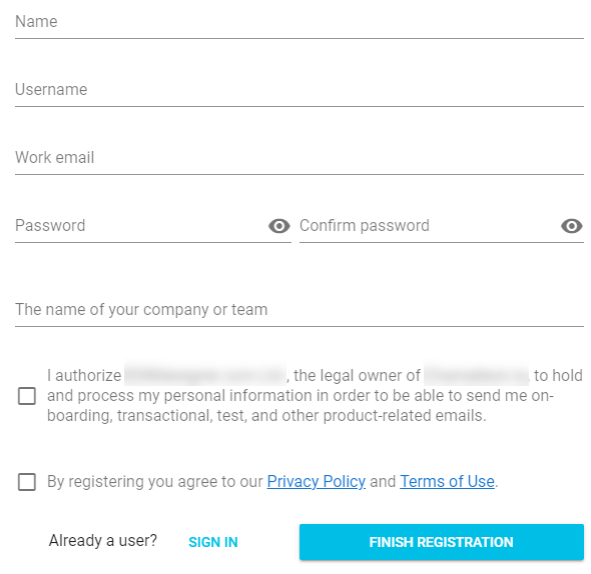This screenshot has width=591, height=574.
Task: Select the company or team name field
Action: pos(299,310)
